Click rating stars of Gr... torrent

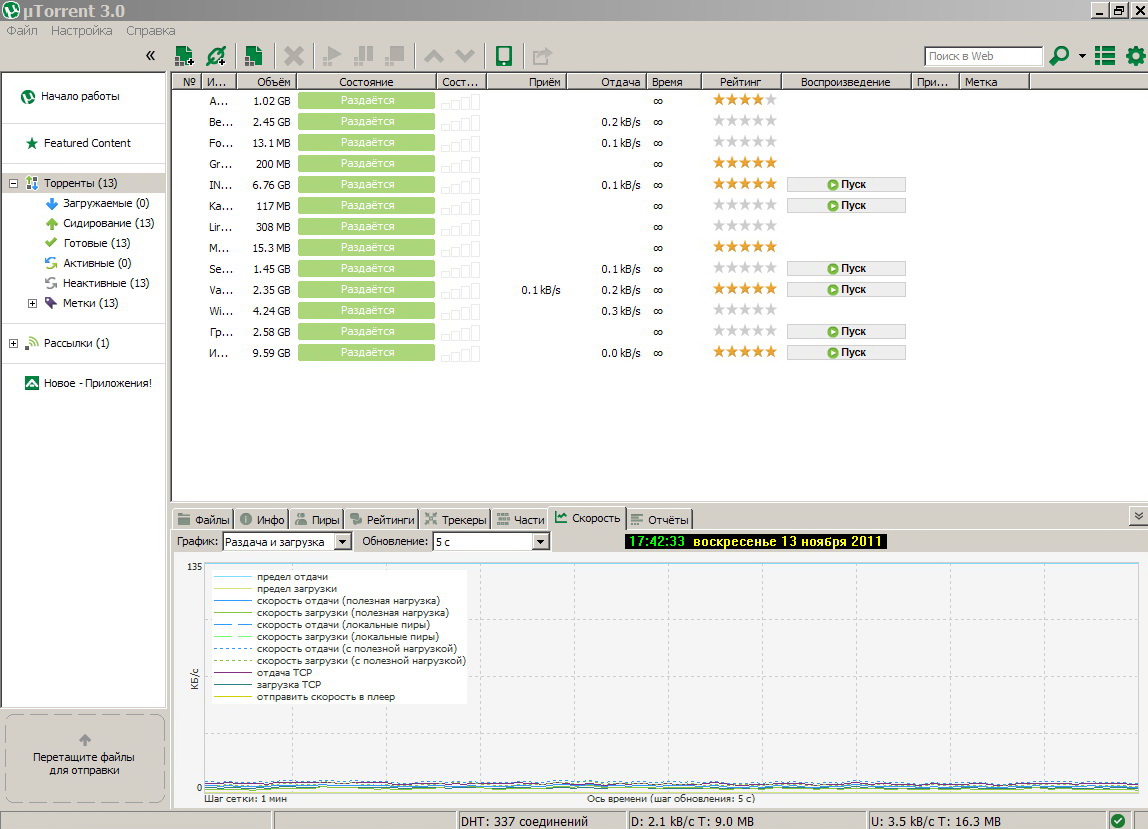(x=745, y=163)
